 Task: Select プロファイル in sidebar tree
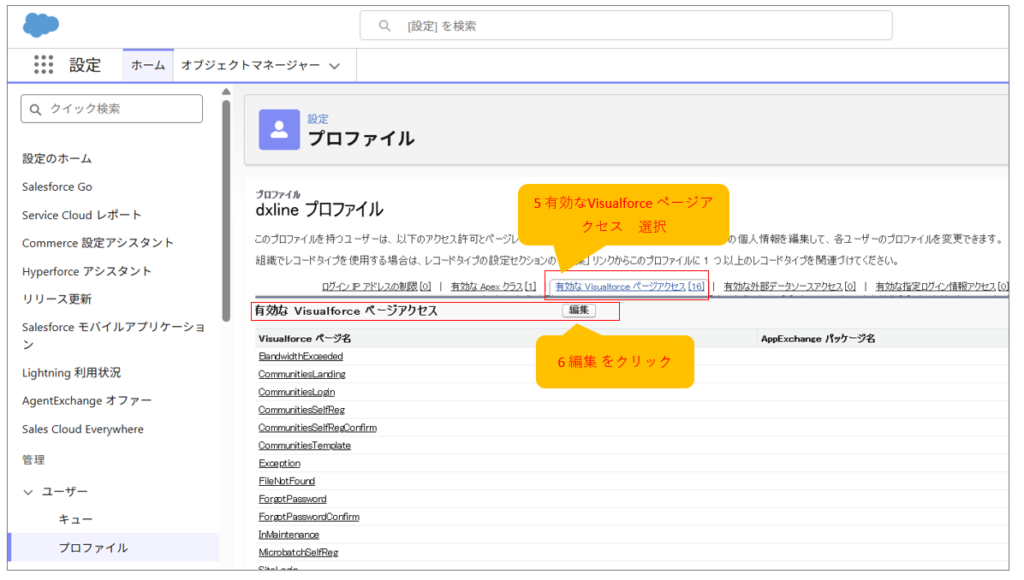(93, 547)
